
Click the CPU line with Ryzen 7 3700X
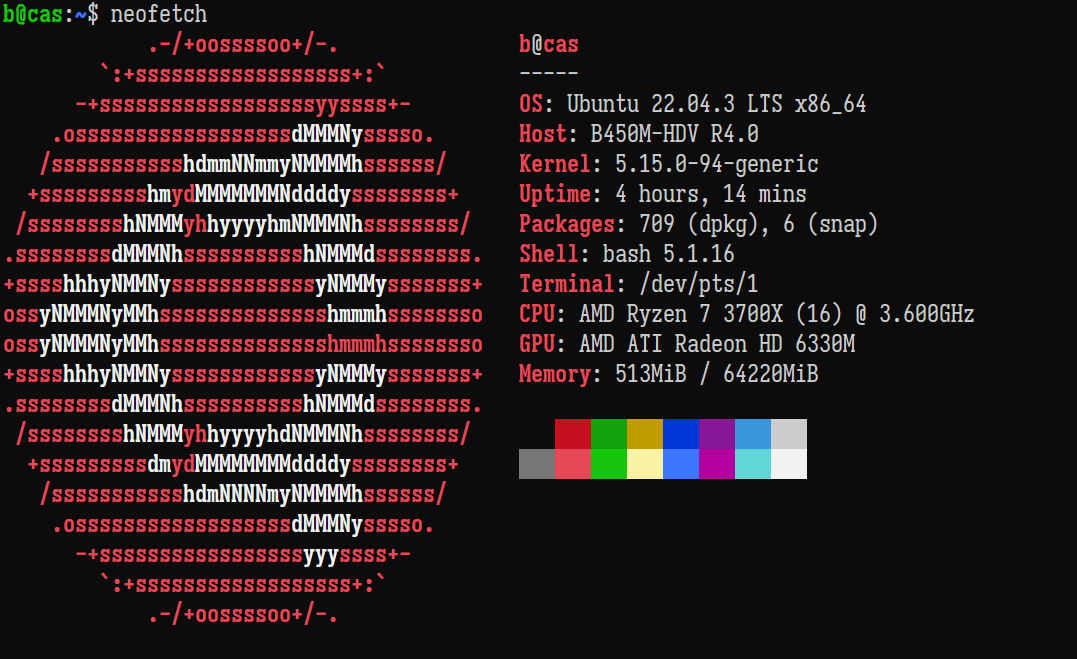[746, 314]
